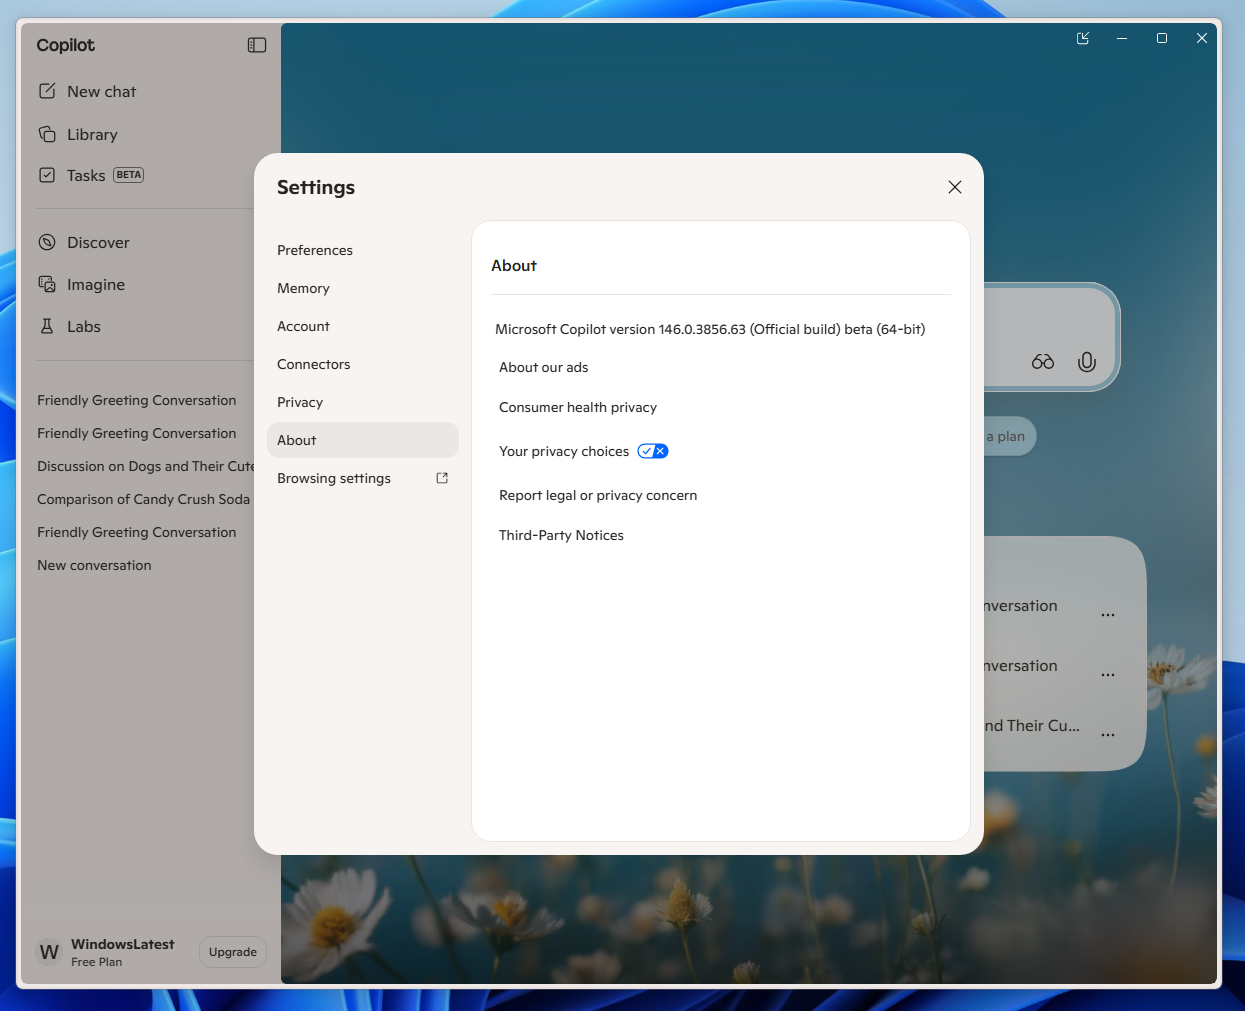Click the microphone icon
Image resolution: width=1245 pixels, height=1011 pixels.
pos(1087,362)
